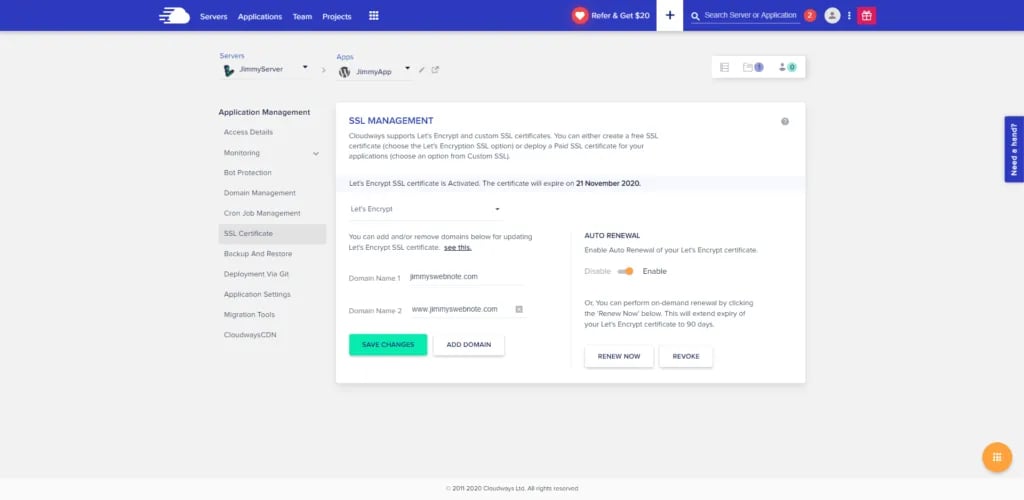
Task: Expand the Monitoring submenu chevron
Action: tap(316, 153)
